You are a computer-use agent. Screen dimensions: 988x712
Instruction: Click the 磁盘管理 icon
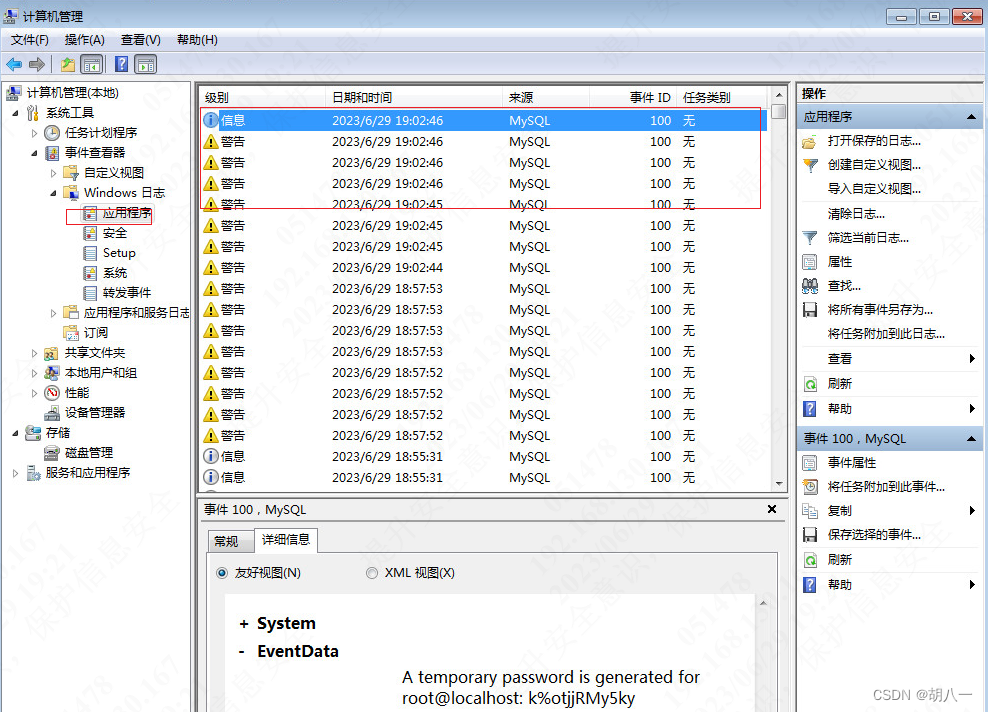point(52,453)
